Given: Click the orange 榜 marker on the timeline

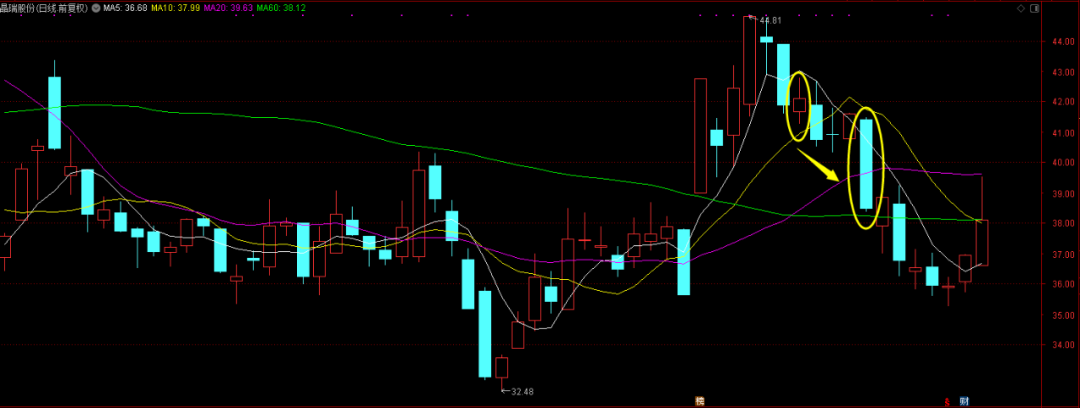Looking at the screenshot, I should (700, 400).
